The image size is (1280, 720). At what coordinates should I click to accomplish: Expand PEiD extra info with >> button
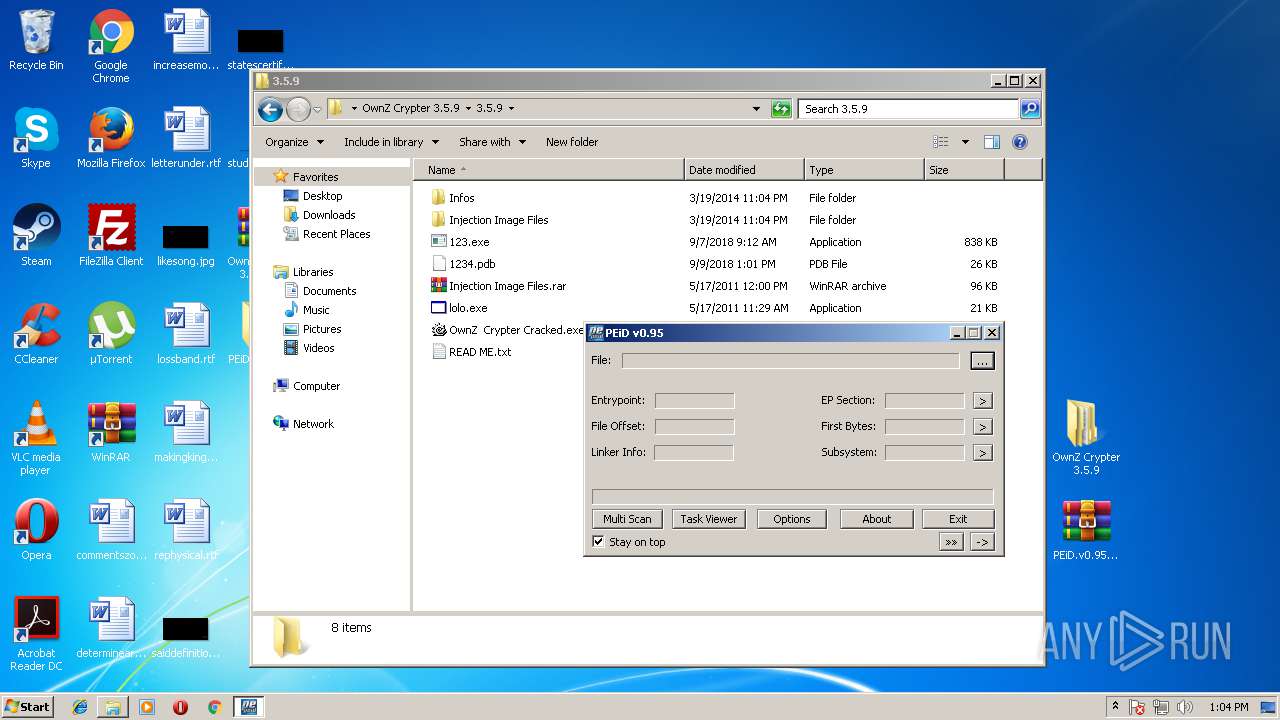[951, 542]
